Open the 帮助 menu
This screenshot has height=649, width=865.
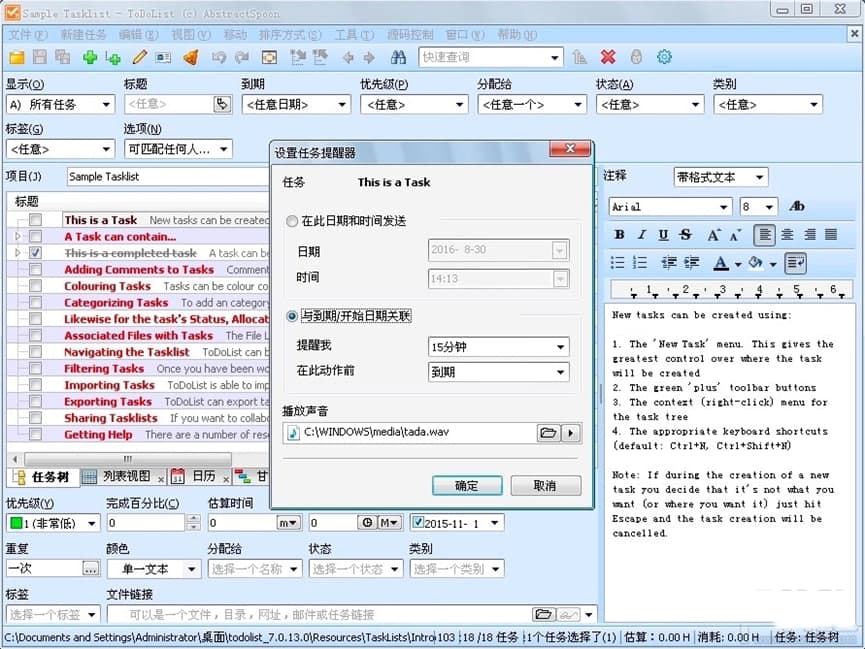pos(517,35)
